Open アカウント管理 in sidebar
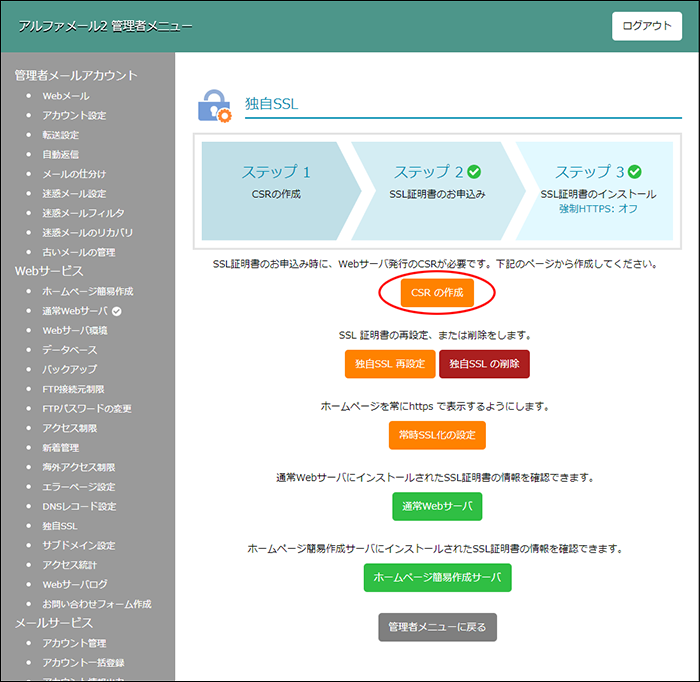Image resolution: width=700 pixels, height=682 pixels. click(74, 643)
